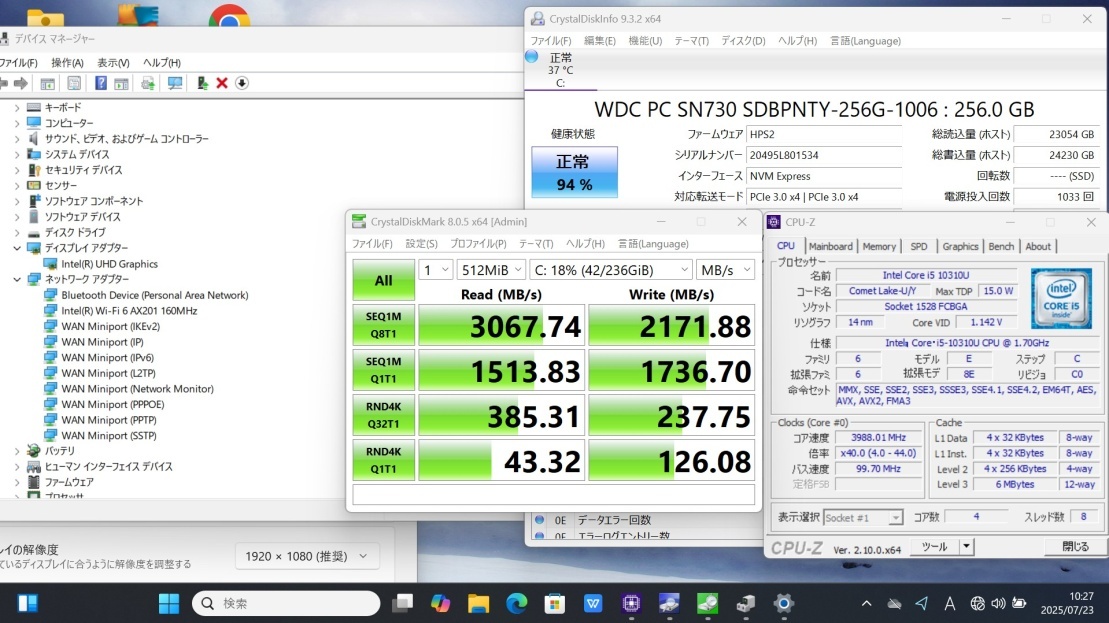Click the update driver computer icon with green arrow
The width and height of the screenshot is (1109, 623).
click(x=202, y=83)
